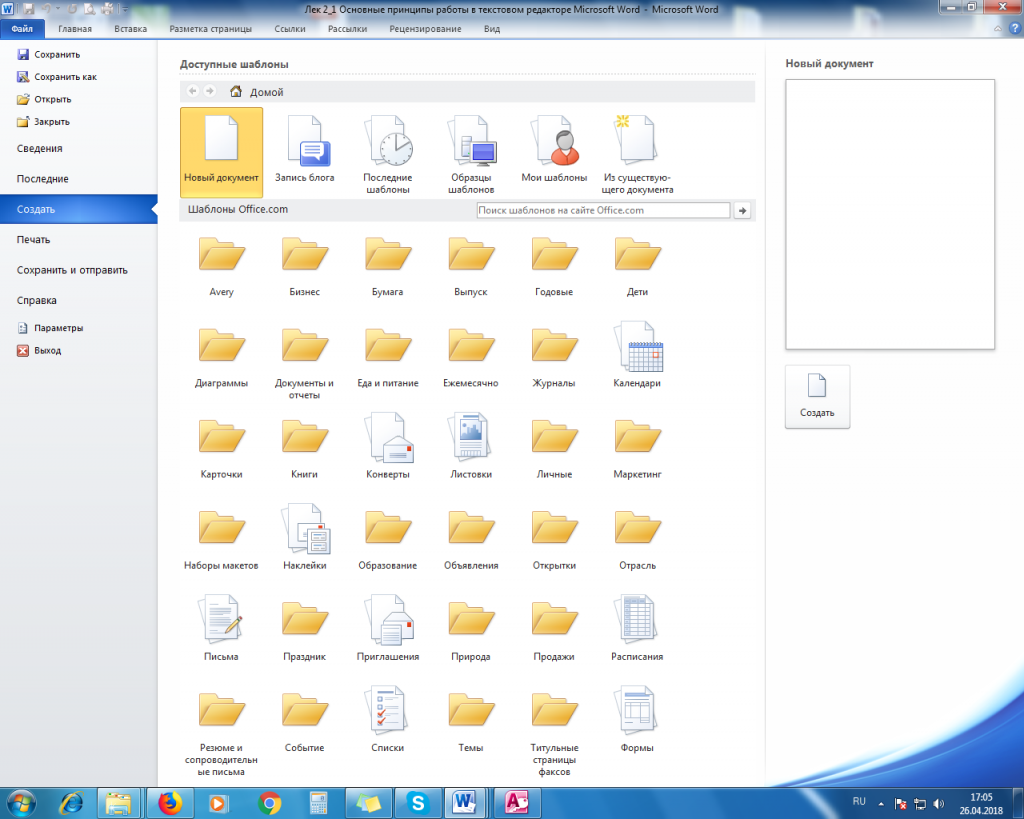Open the Рассылки tab
This screenshot has height=819, width=1024.
(347, 29)
